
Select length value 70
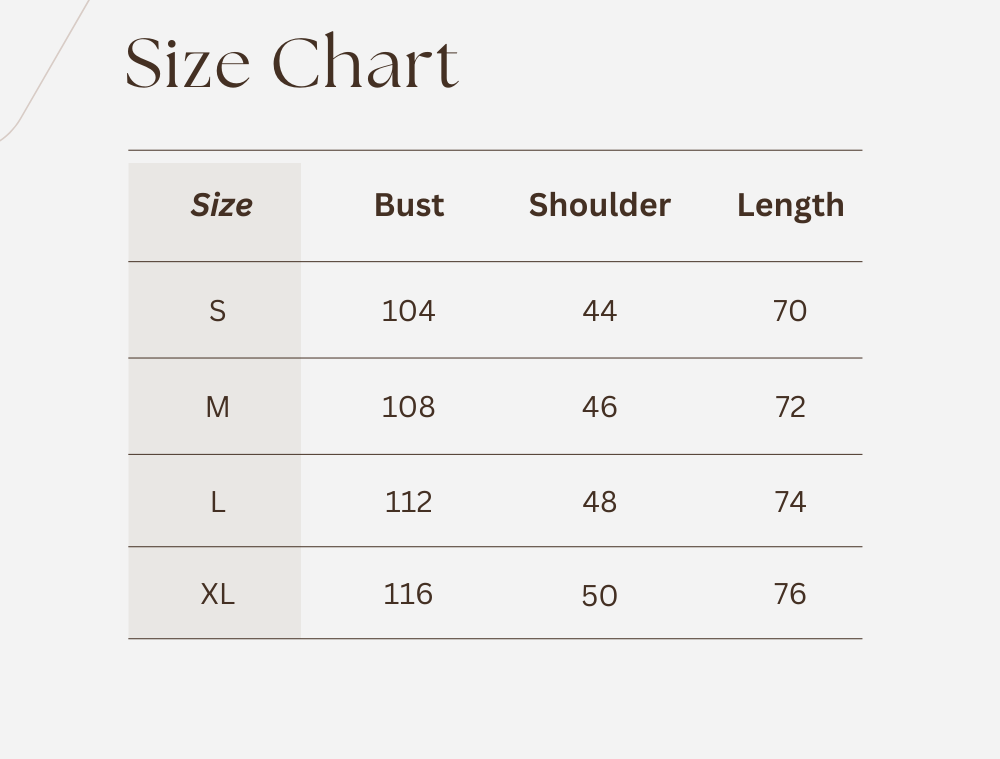pos(789,311)
